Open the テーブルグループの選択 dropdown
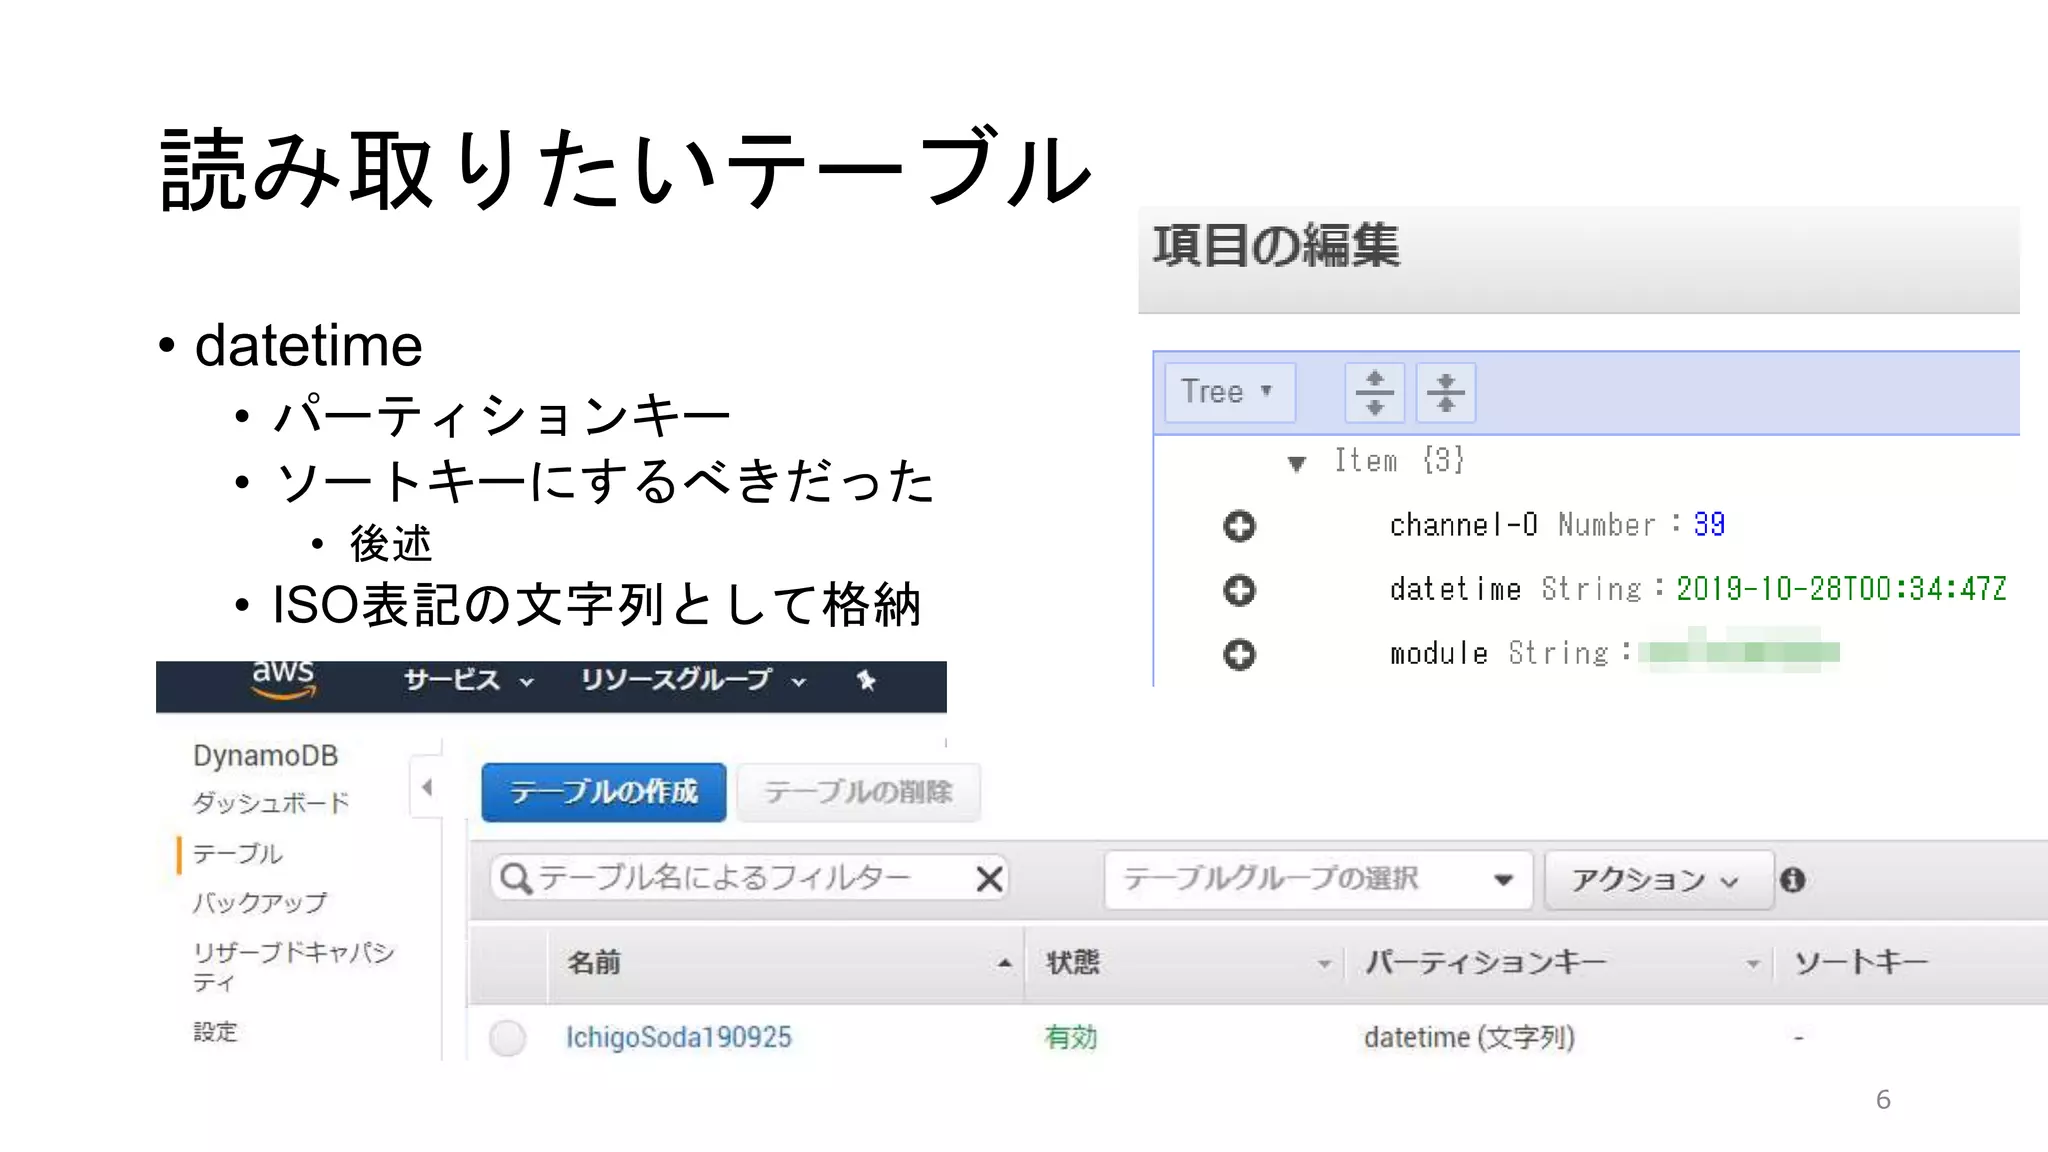The image size is (2048, 1152). click(1318, 879)
